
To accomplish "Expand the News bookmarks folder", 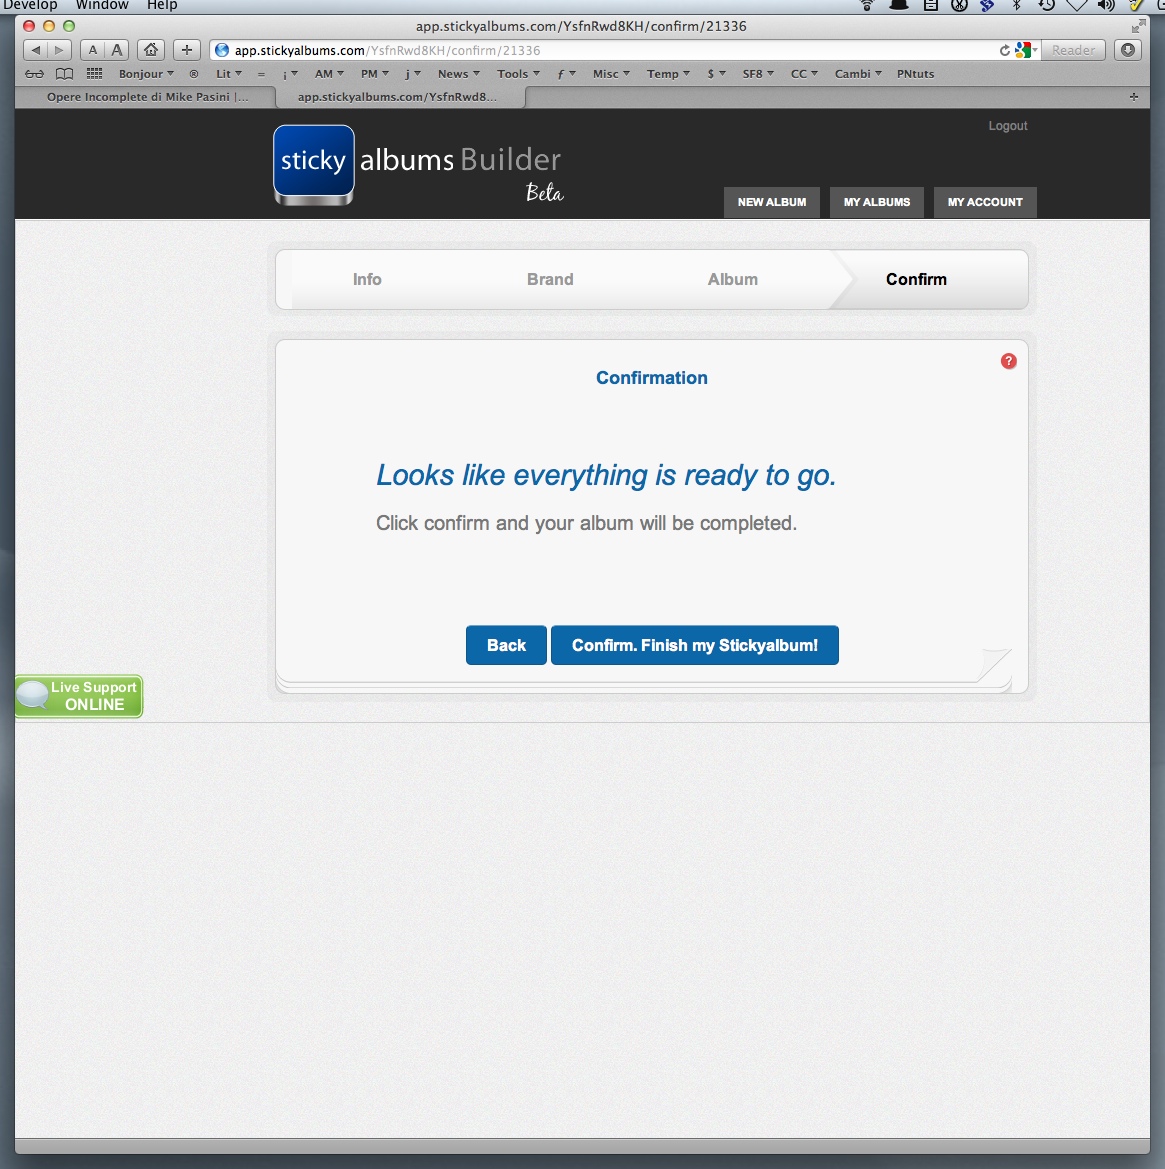I will coord(458,74).
